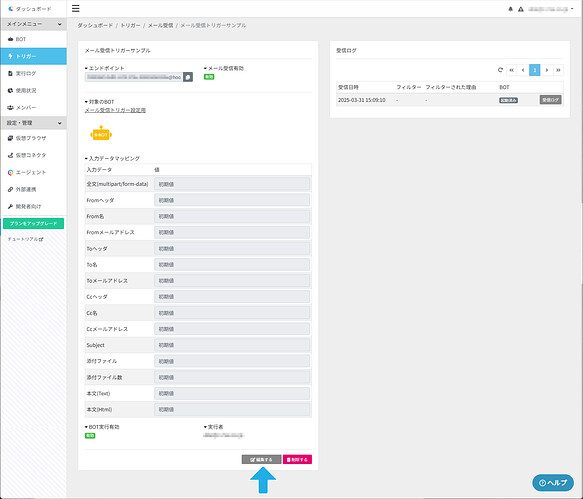The height and width of the screenshot is (499, 583).
Task: Click the pink 削除する button
Action: (297, 460)
